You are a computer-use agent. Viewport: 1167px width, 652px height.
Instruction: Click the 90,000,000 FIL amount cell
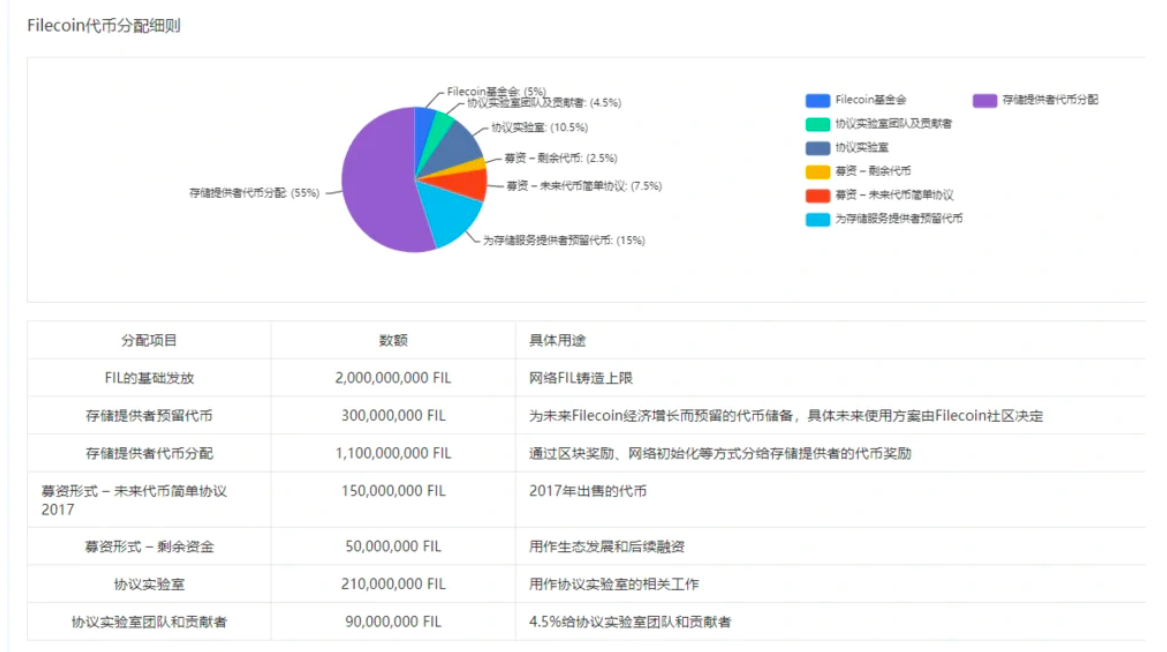pos(393,621)
